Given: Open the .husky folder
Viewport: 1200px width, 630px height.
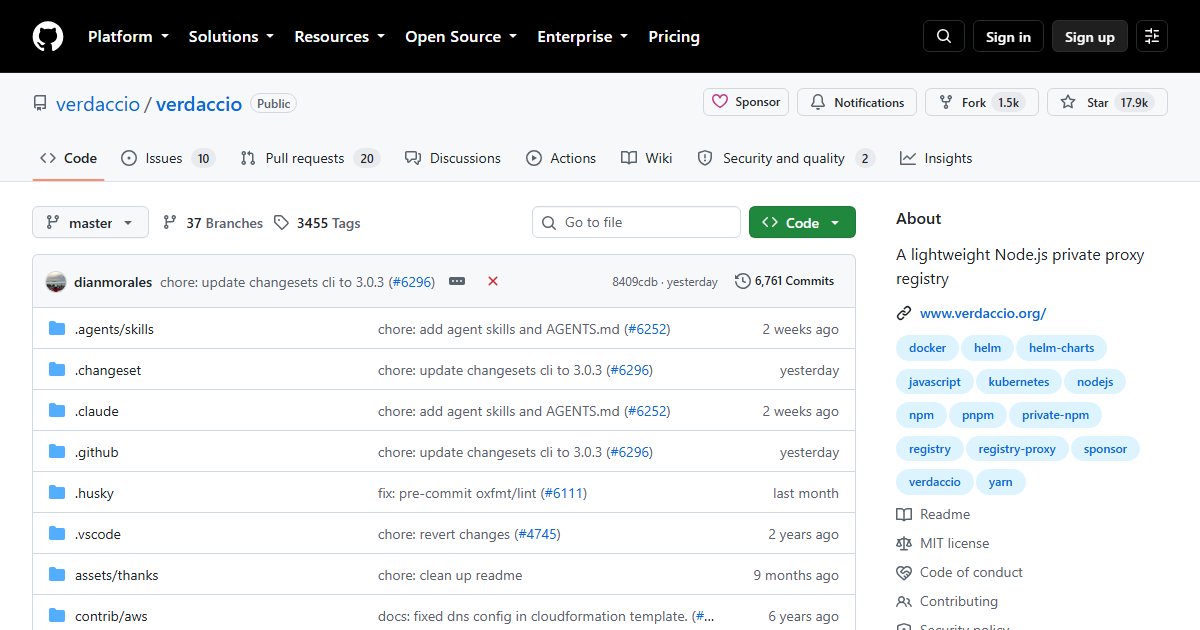Looking at the screenshot, I should click(95, 493).
